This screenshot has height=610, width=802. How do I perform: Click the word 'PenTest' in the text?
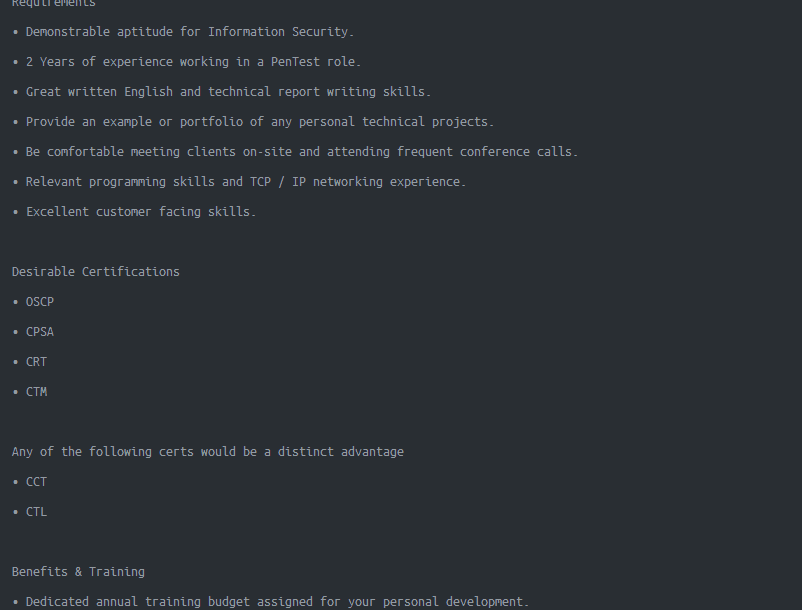point(295,62)
